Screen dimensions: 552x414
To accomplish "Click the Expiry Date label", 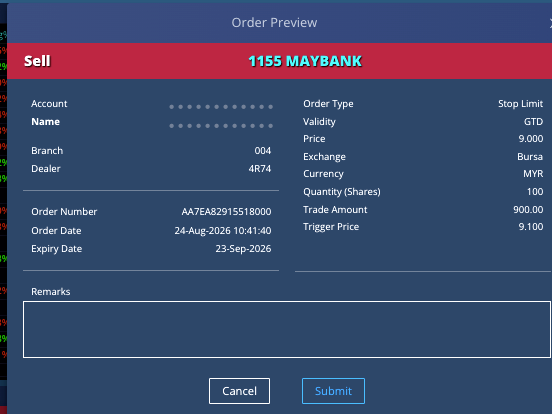I will pyautogui.click(x=56, y=249).
